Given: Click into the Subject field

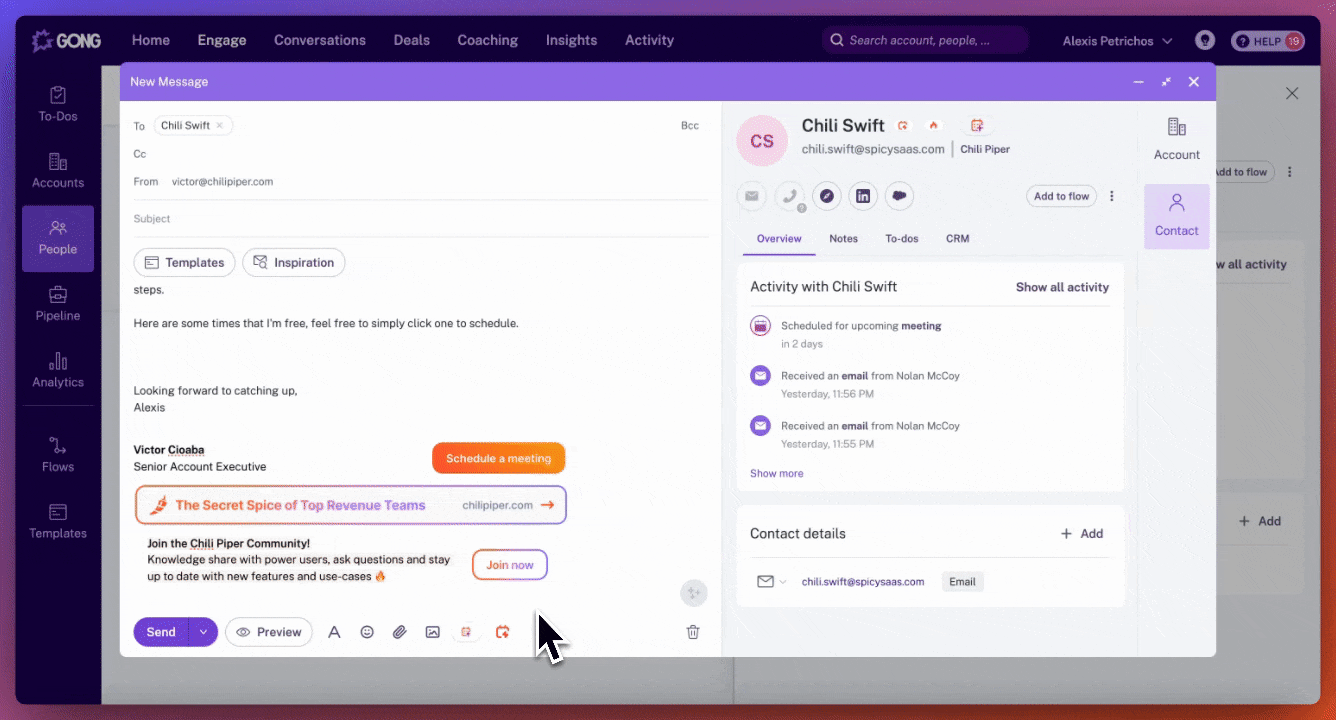Looking at the screenshot, I should click(420, 219).
